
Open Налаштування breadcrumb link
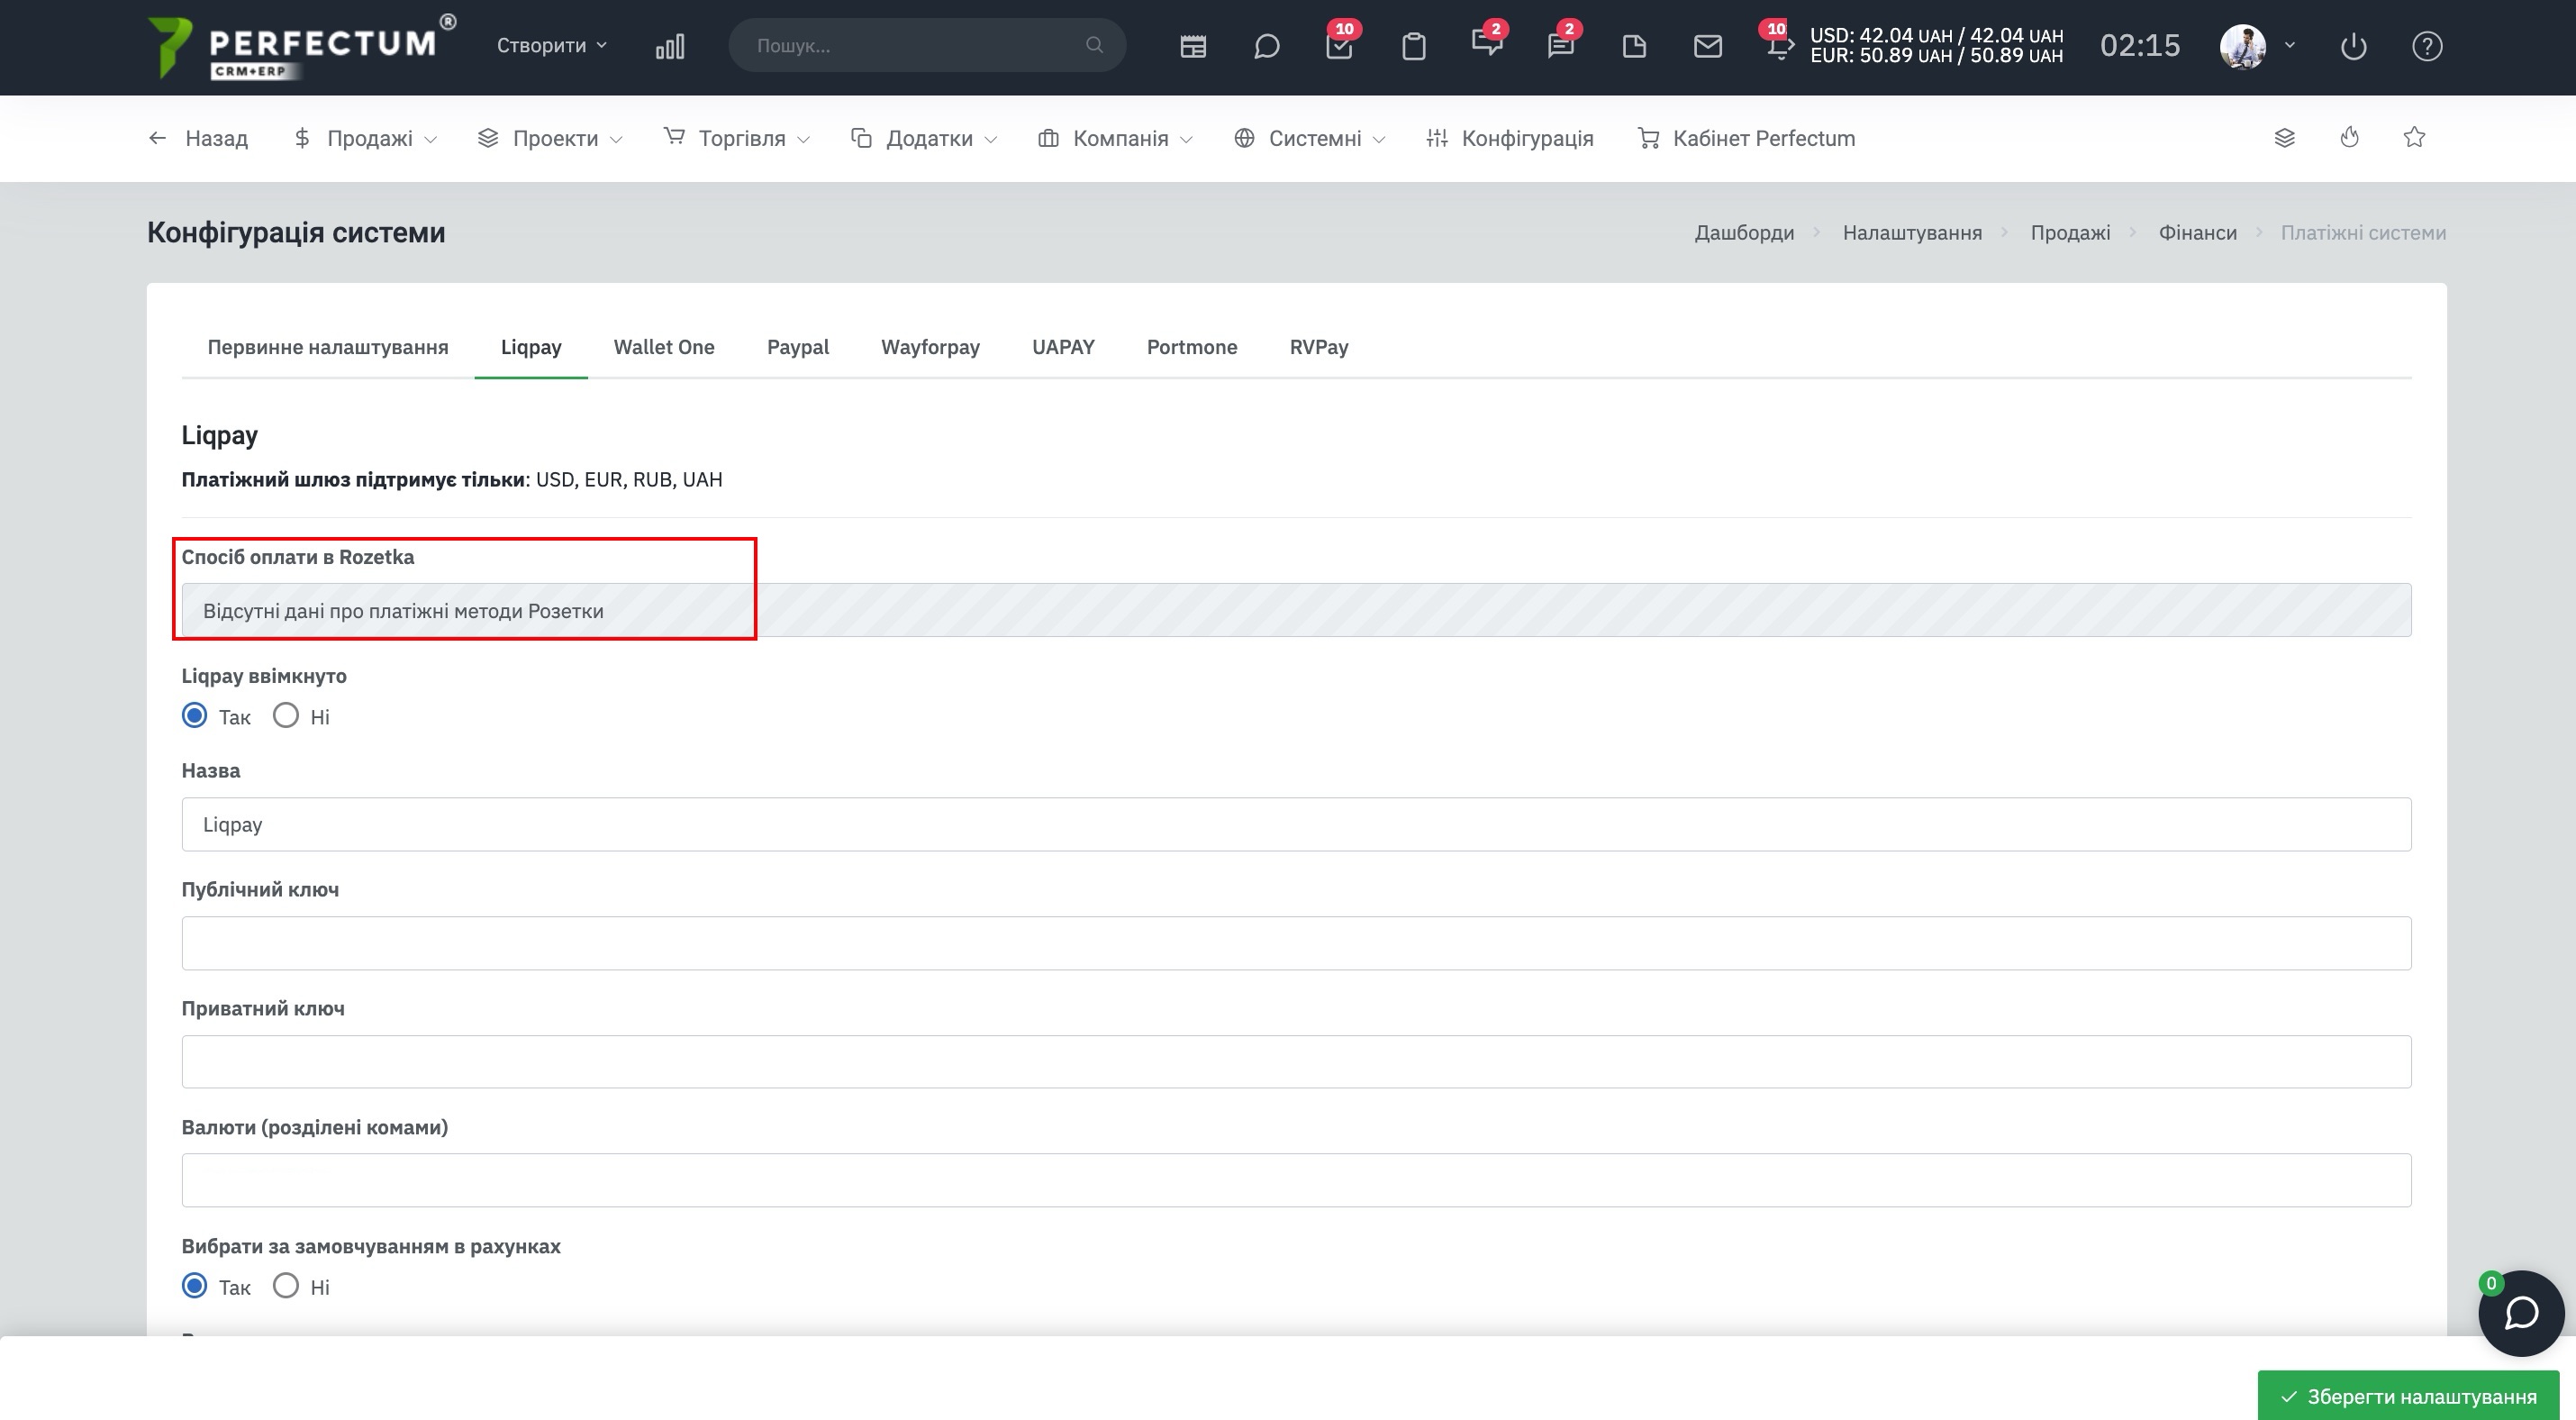click(1912, 232)
